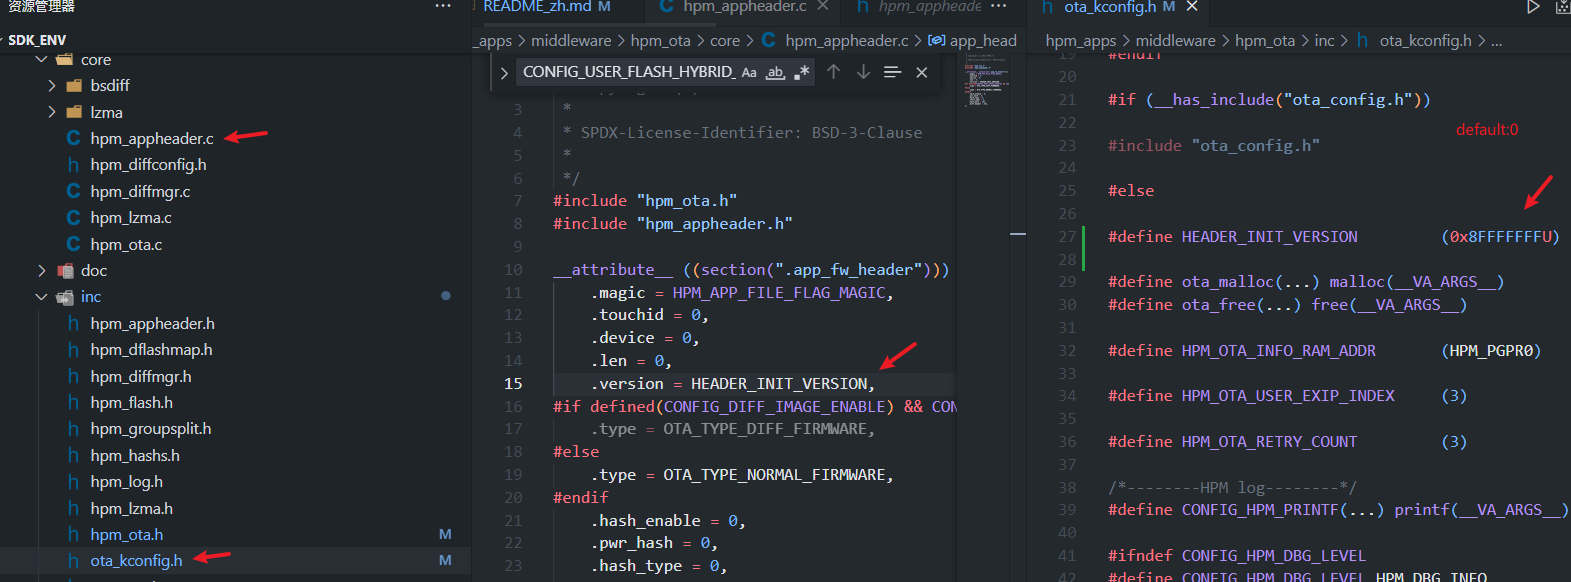The image size is (1571, 582).
Task: Run file using the play icon
Action: (x=1533, y=7)
